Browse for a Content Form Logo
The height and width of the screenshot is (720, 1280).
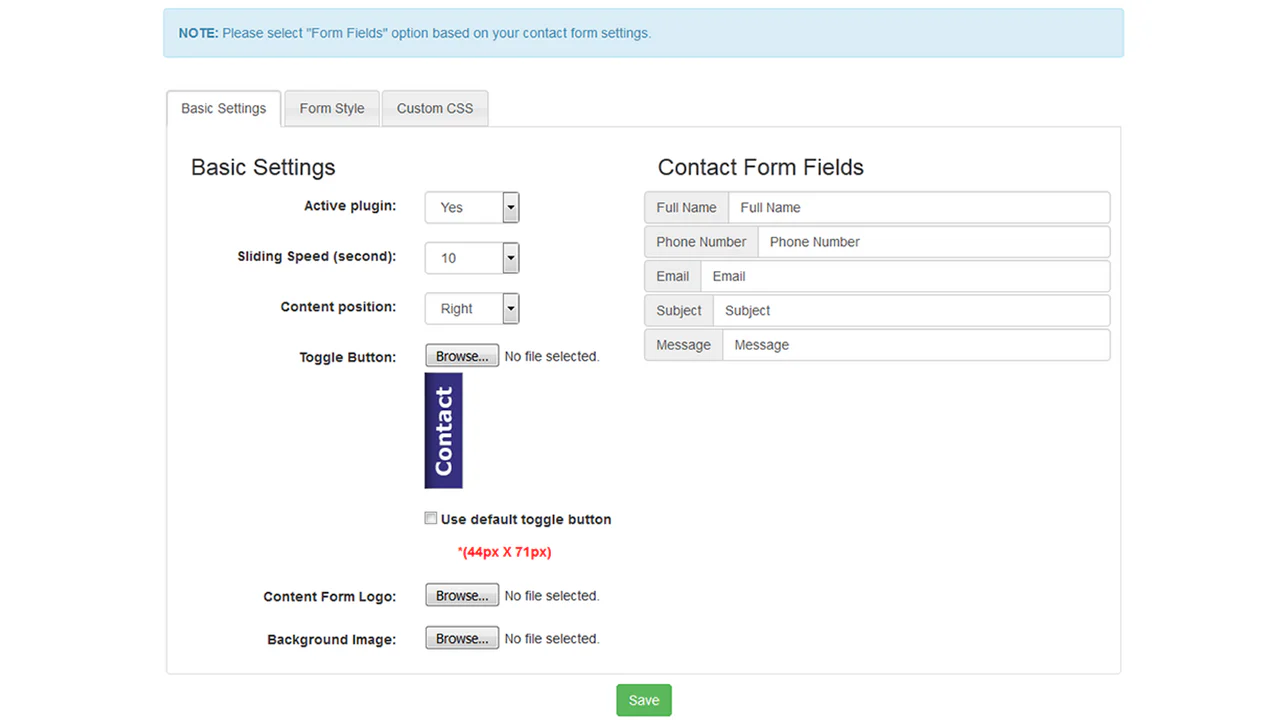462,595
